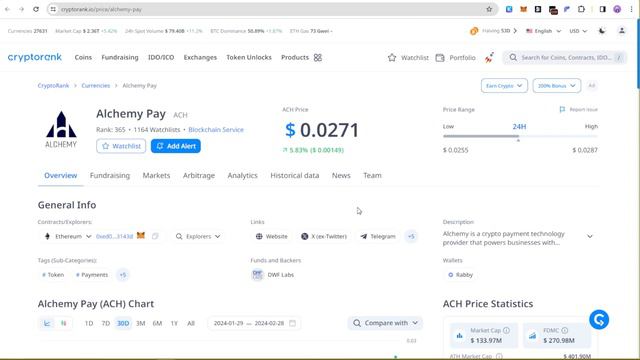This screenshot has height=360, width=640.
Task: Bookmark this page with star icon
Action: [489, 9]
